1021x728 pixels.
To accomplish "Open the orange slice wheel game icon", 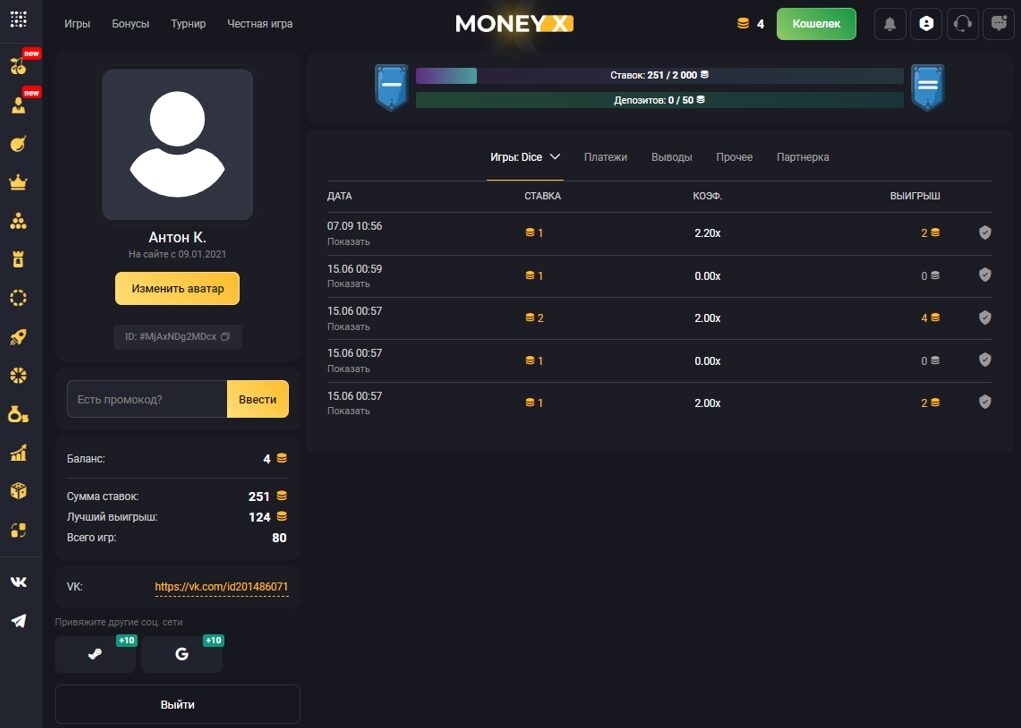I will [x=18, y=376].
